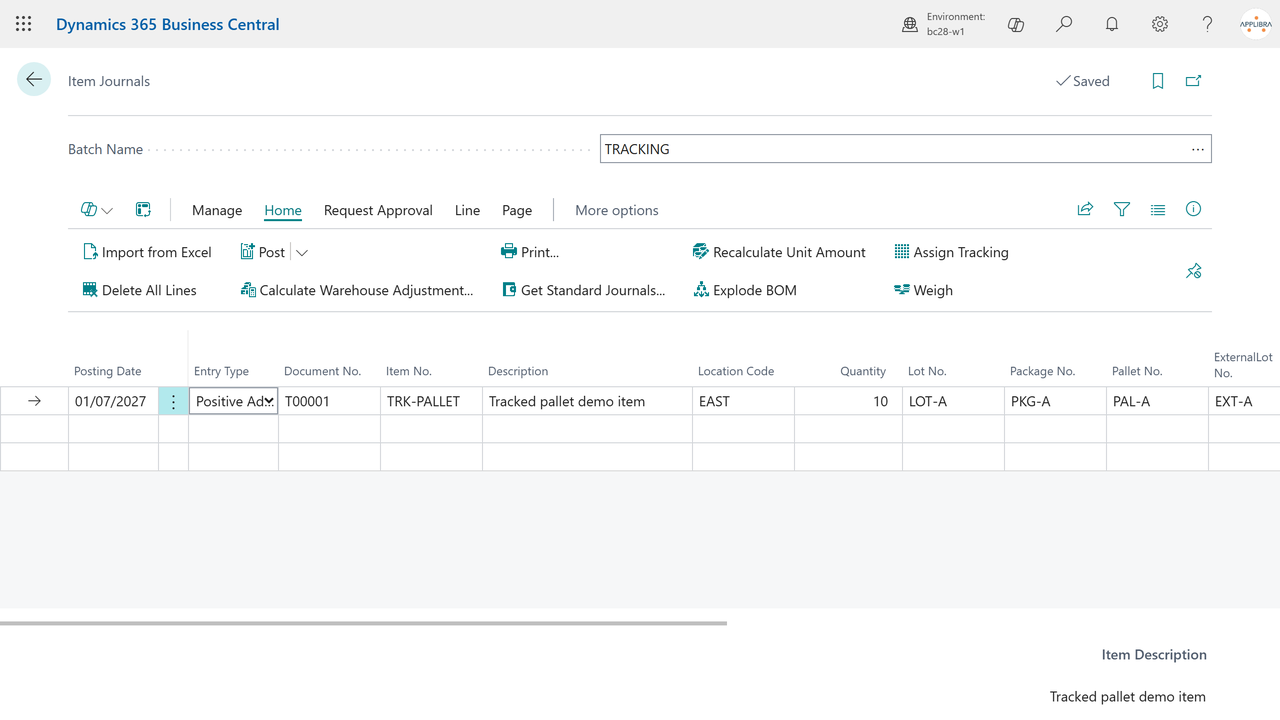This screenshot has height=720, width=1280.
Task: Click the ExternalLot No. cell EXT-A
Action: (x=1244, y=401)
